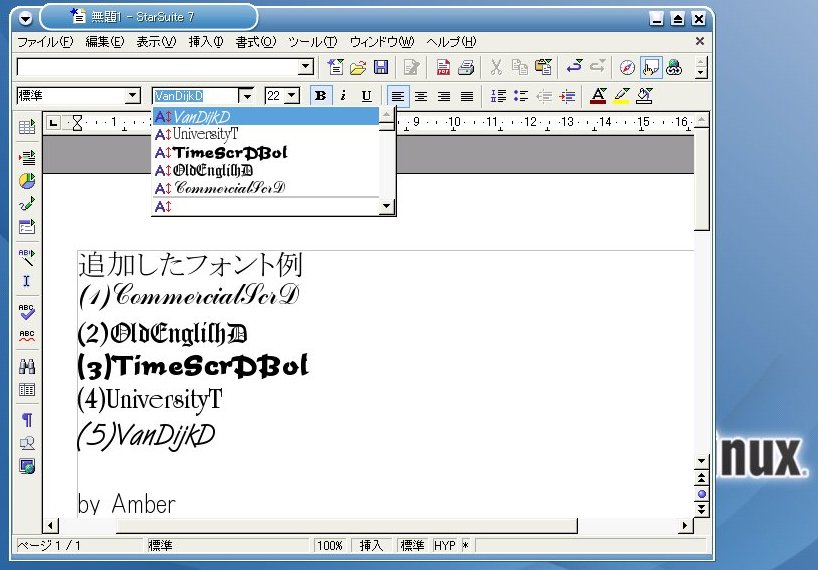The height and width of the screenshot is (570, 818).
Task: Select OldEnglishD from font list
Action: (x=212, y=170)
